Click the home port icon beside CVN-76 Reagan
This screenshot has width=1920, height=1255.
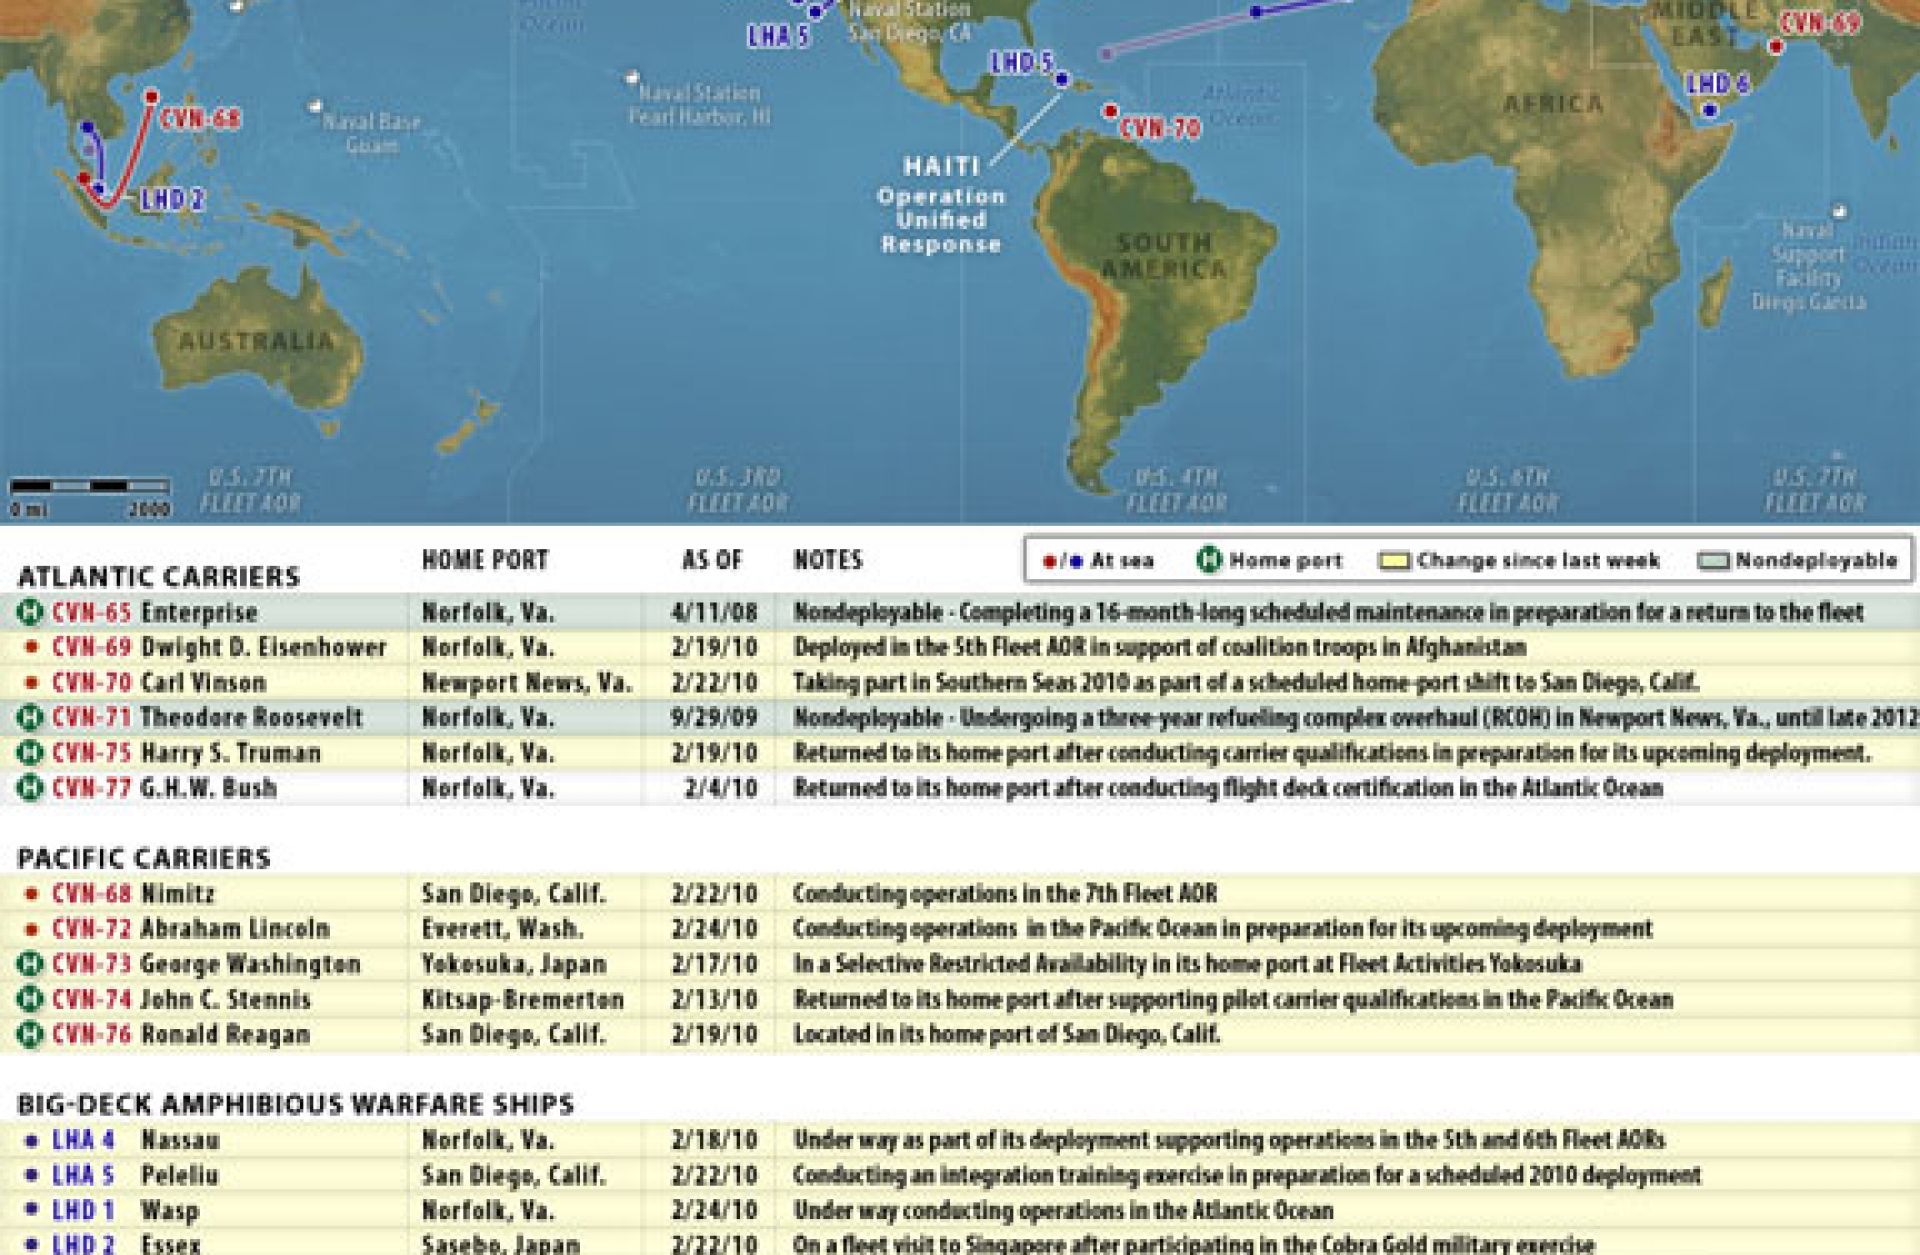coord(30,1034)
